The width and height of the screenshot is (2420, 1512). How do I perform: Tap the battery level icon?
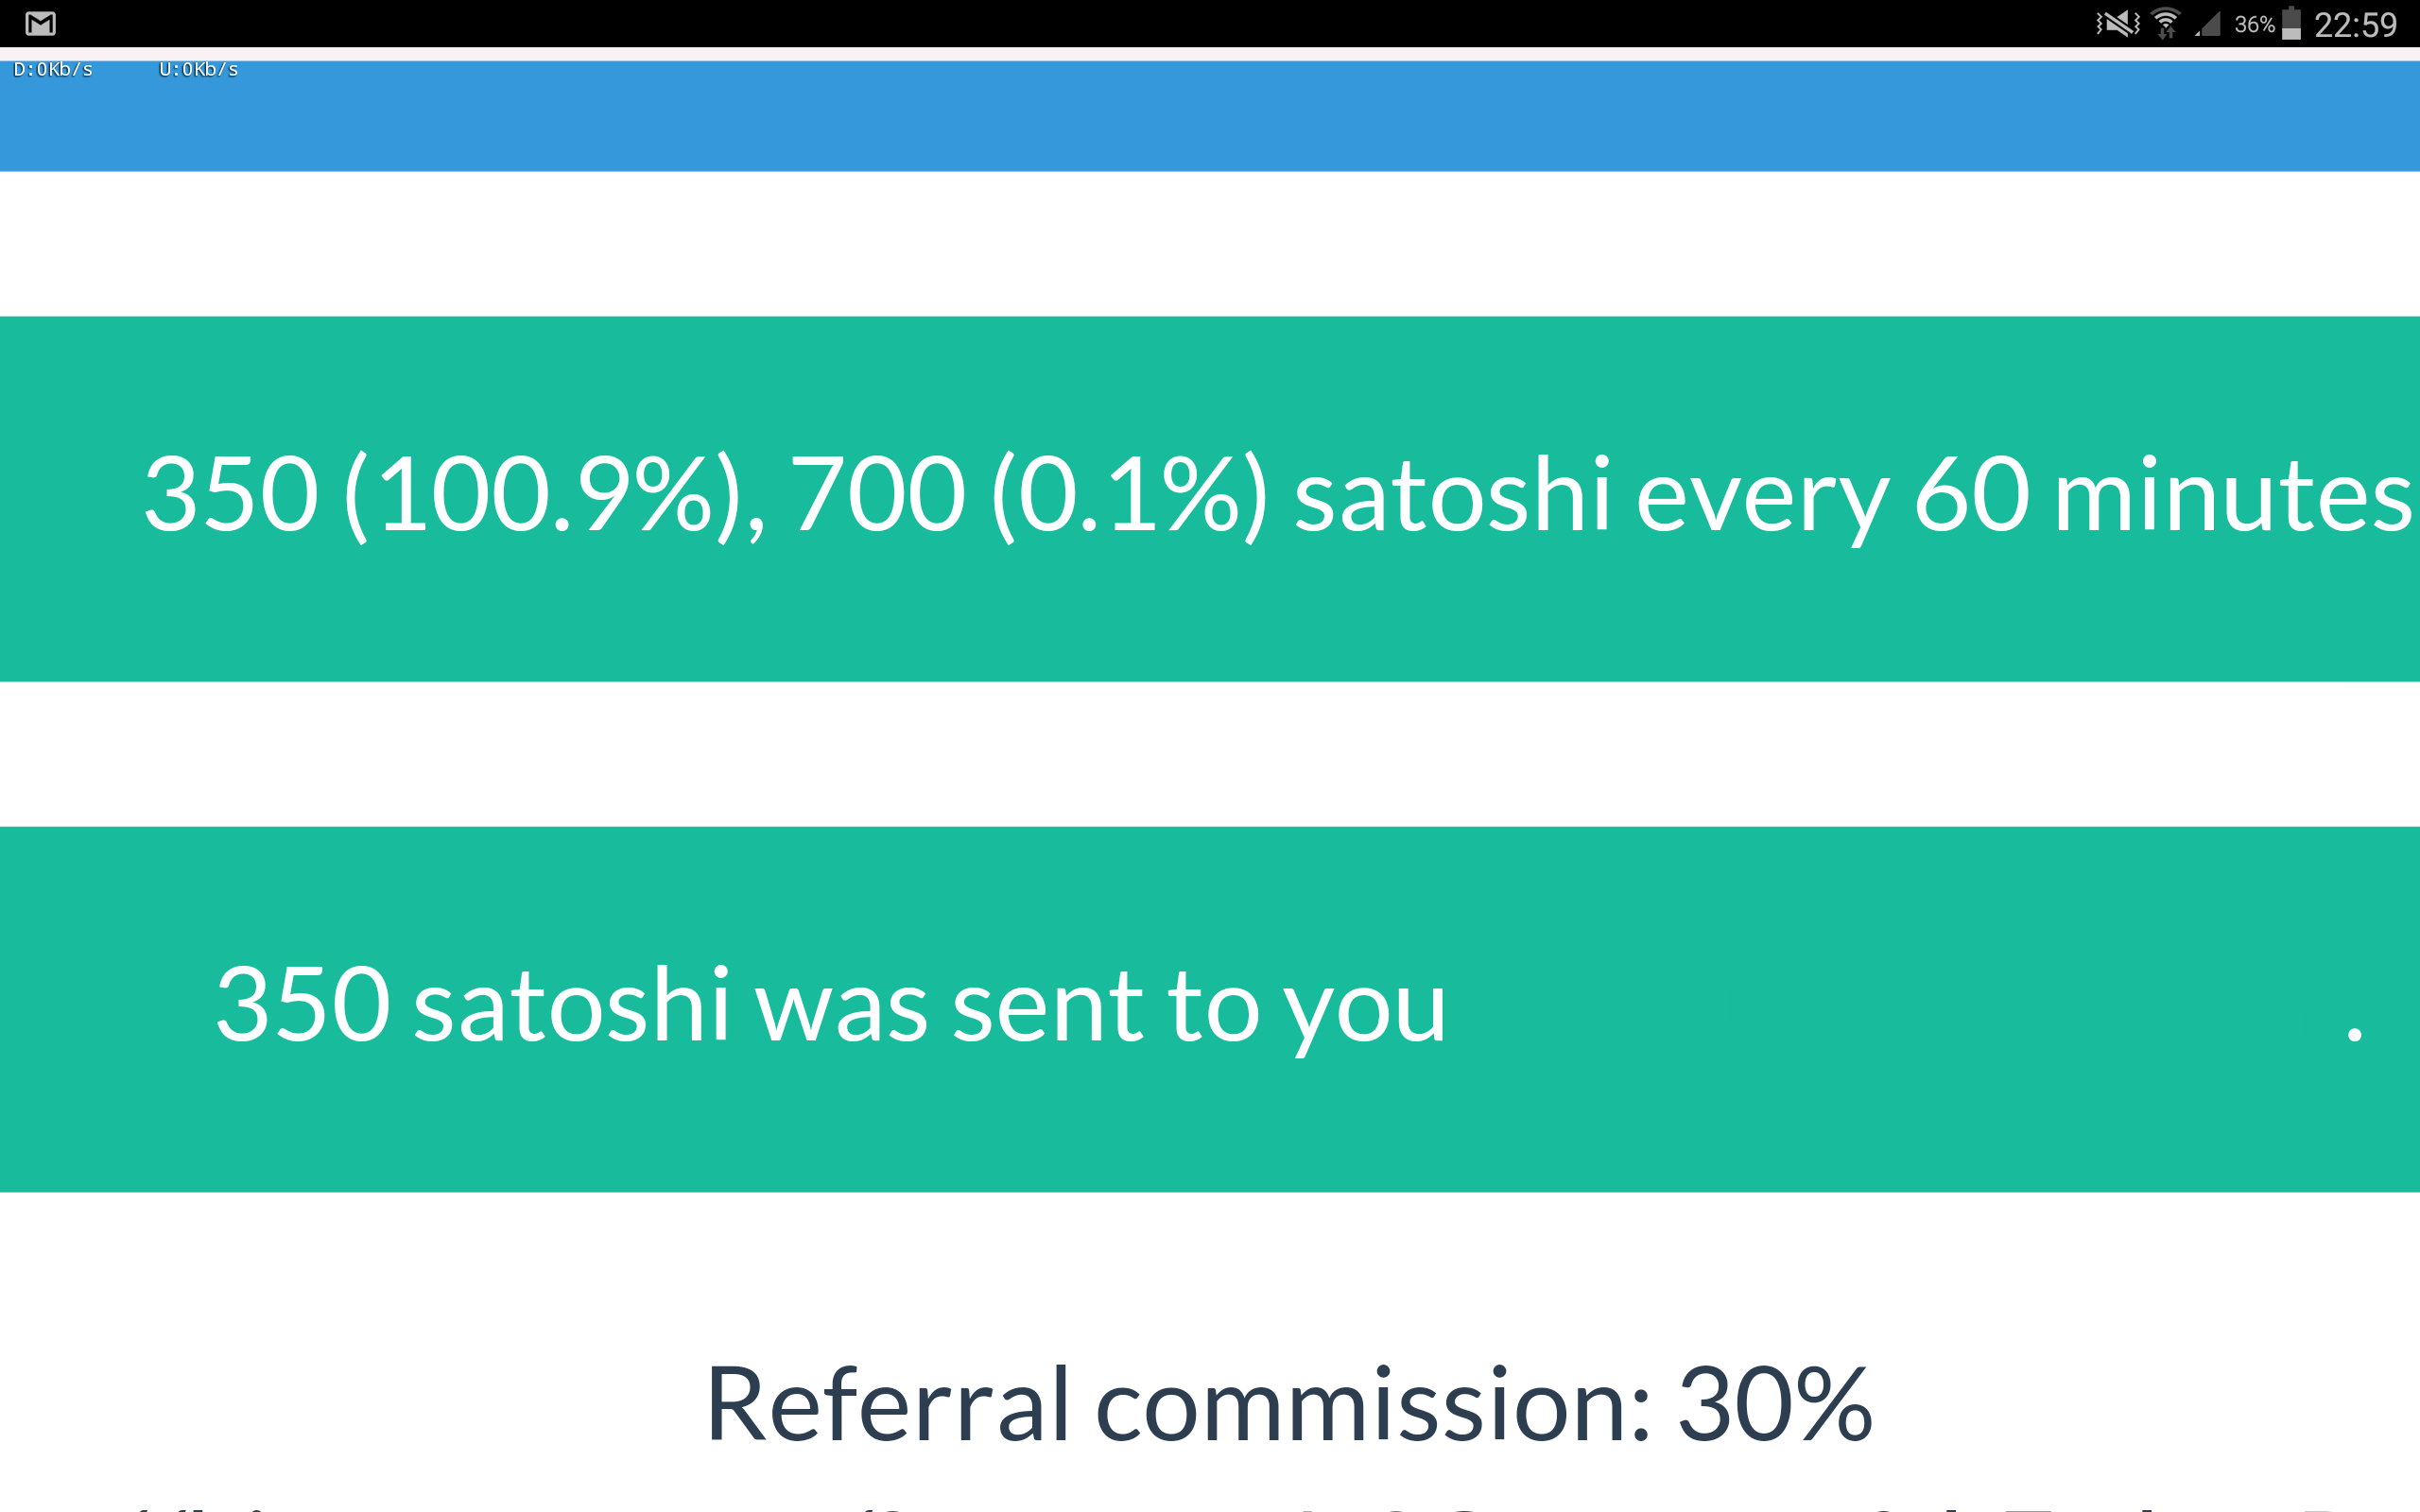click(x=2292, y=23)
